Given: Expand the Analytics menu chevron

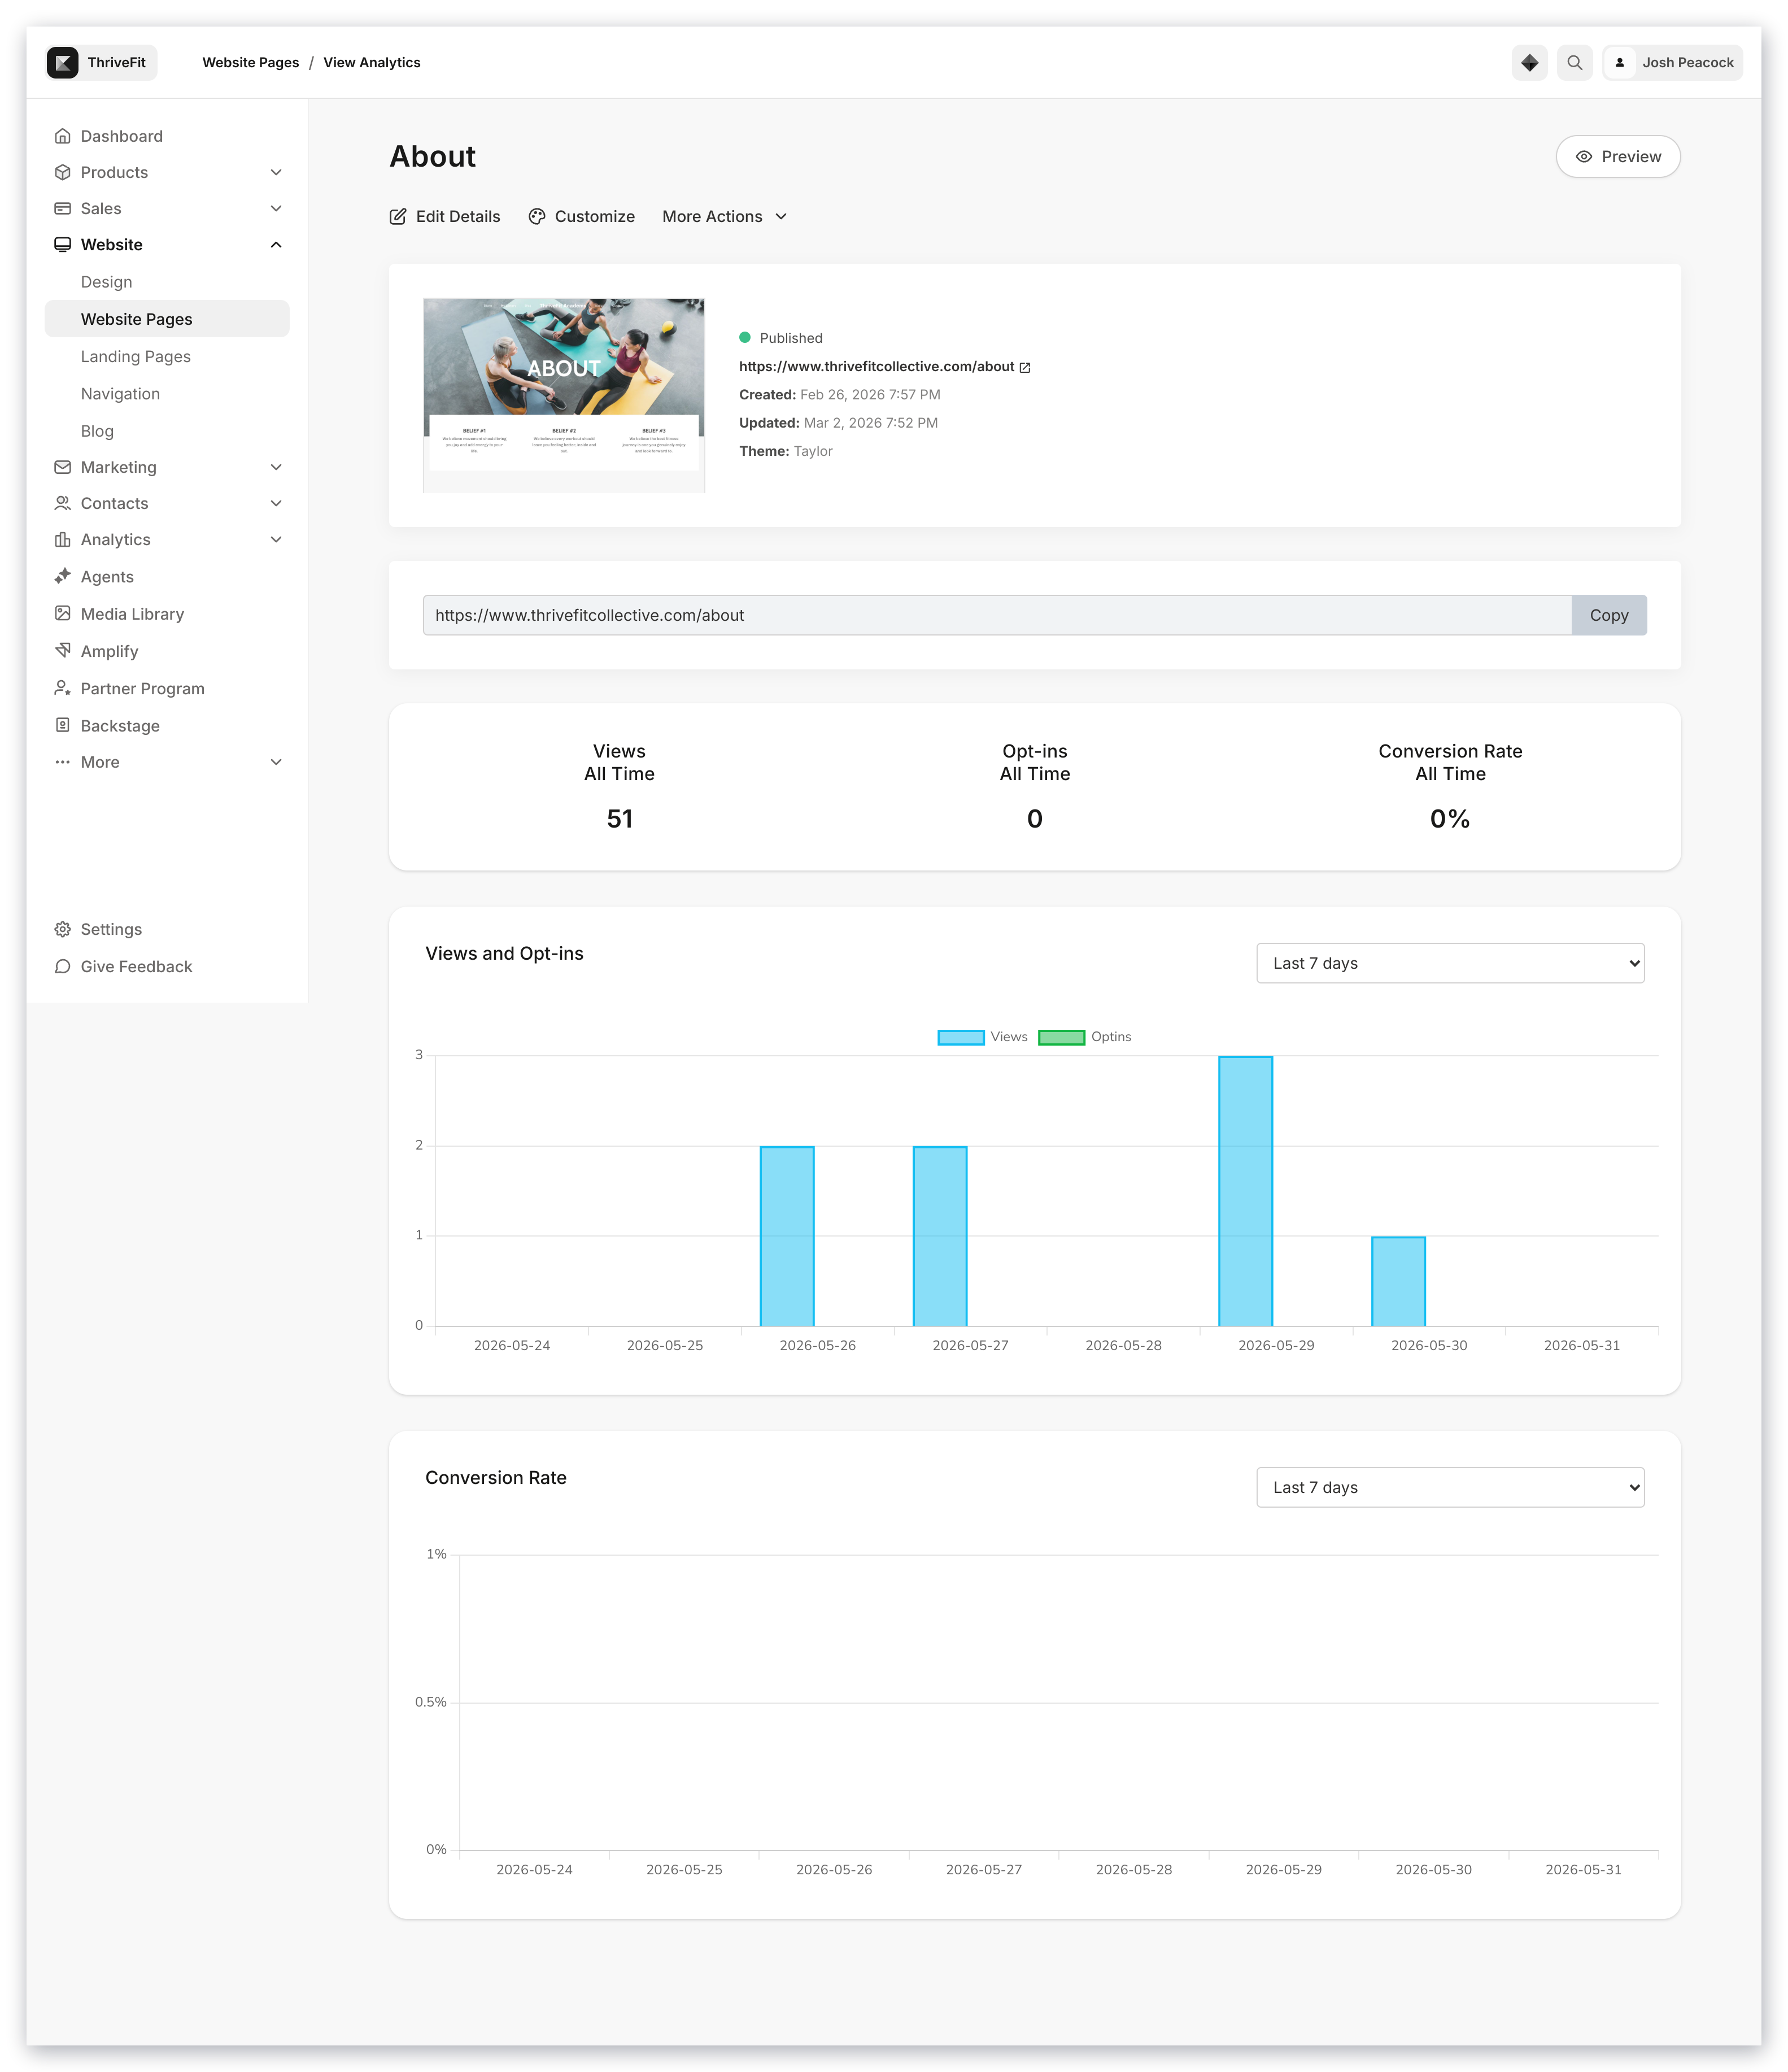Looking at the screenshot, I should coord(276,539).
